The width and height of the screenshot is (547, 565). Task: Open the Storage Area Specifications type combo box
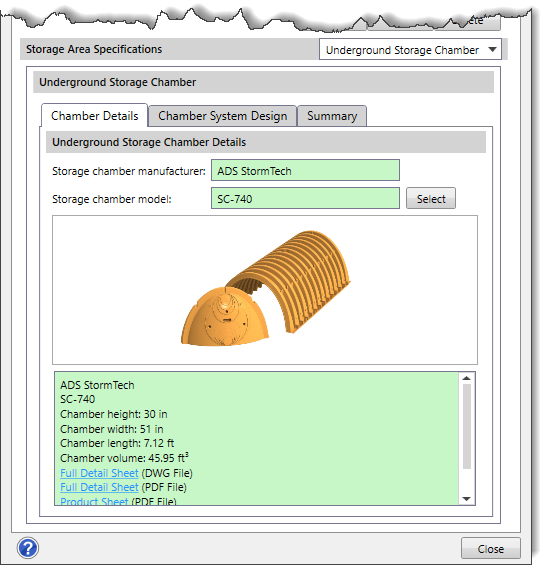410,49
